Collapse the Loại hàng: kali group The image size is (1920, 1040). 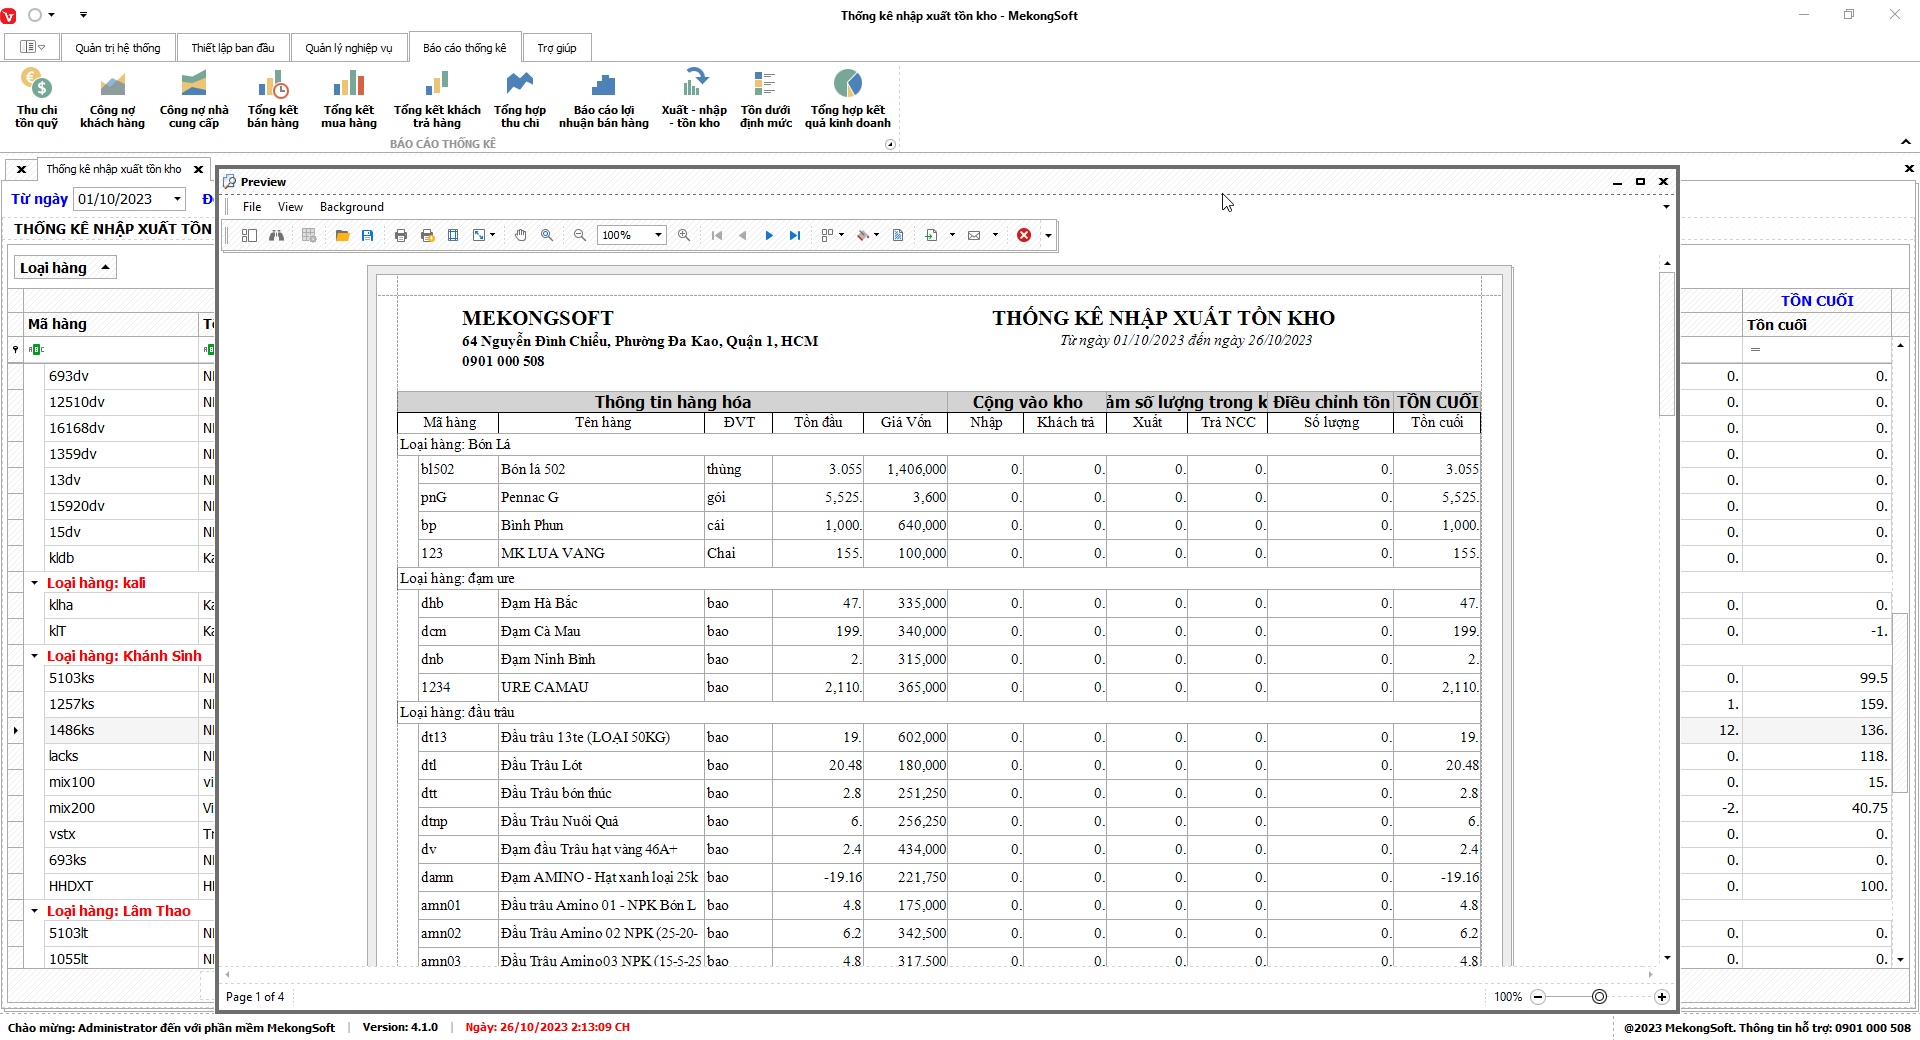click(34, 583)
